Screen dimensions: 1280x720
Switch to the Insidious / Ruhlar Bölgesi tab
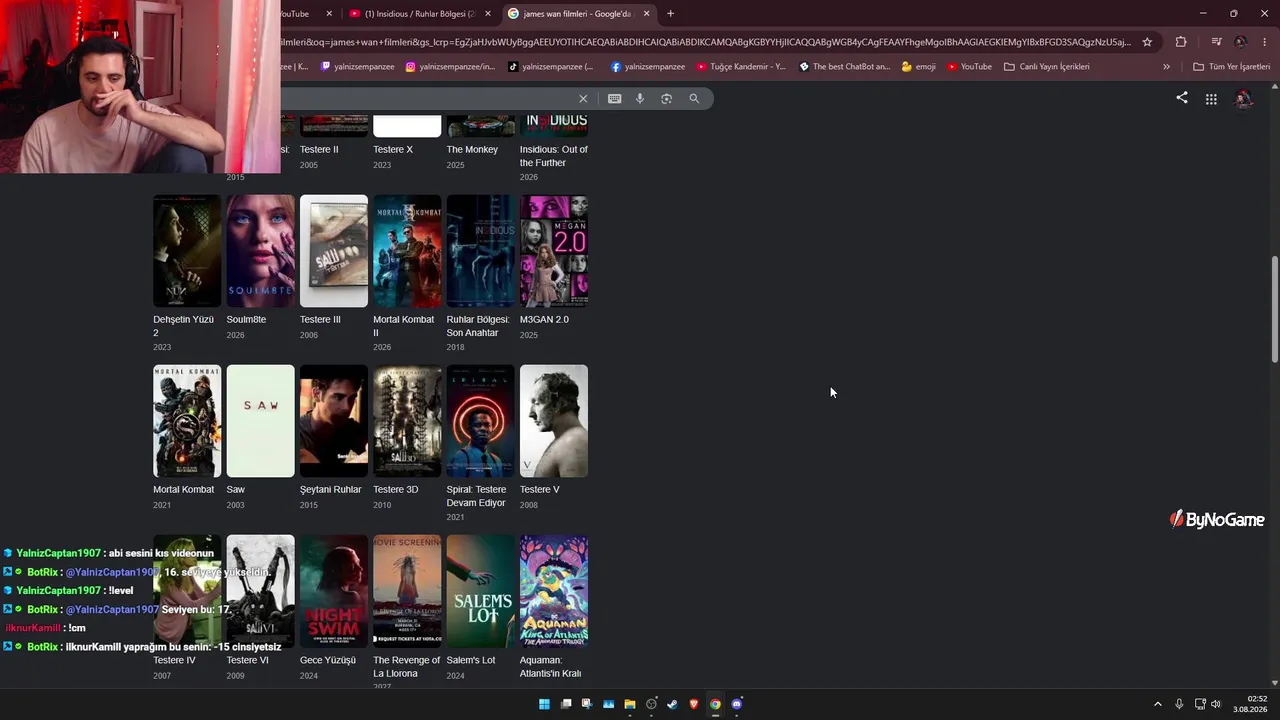pos(419,14)
